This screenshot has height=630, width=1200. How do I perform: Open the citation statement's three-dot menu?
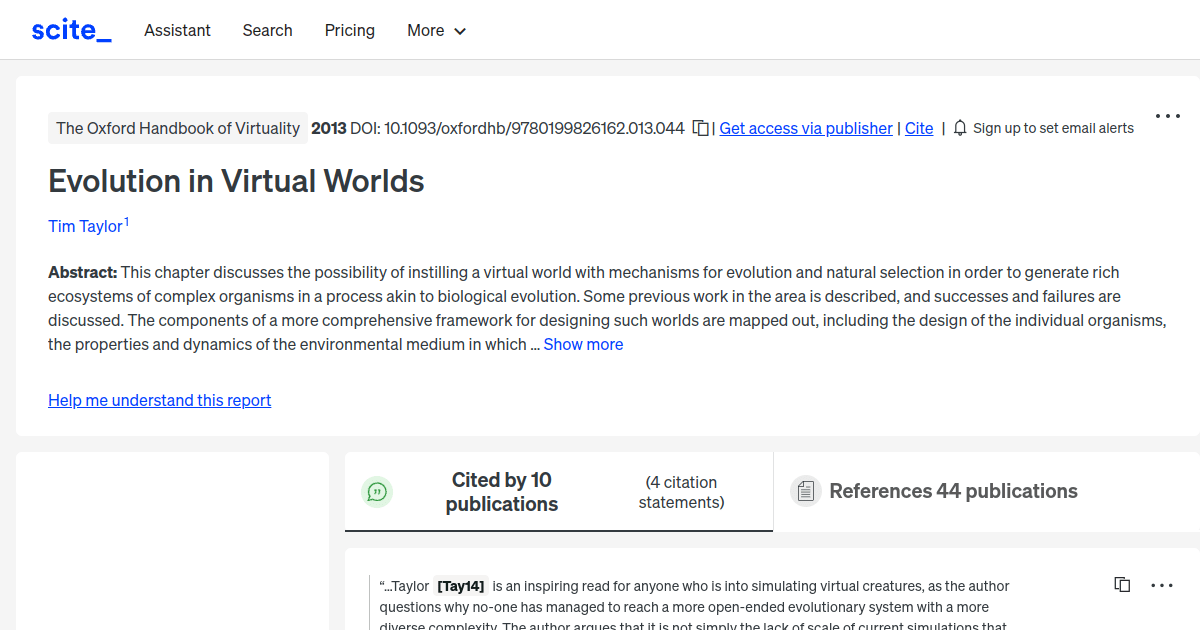(1161, 585)
